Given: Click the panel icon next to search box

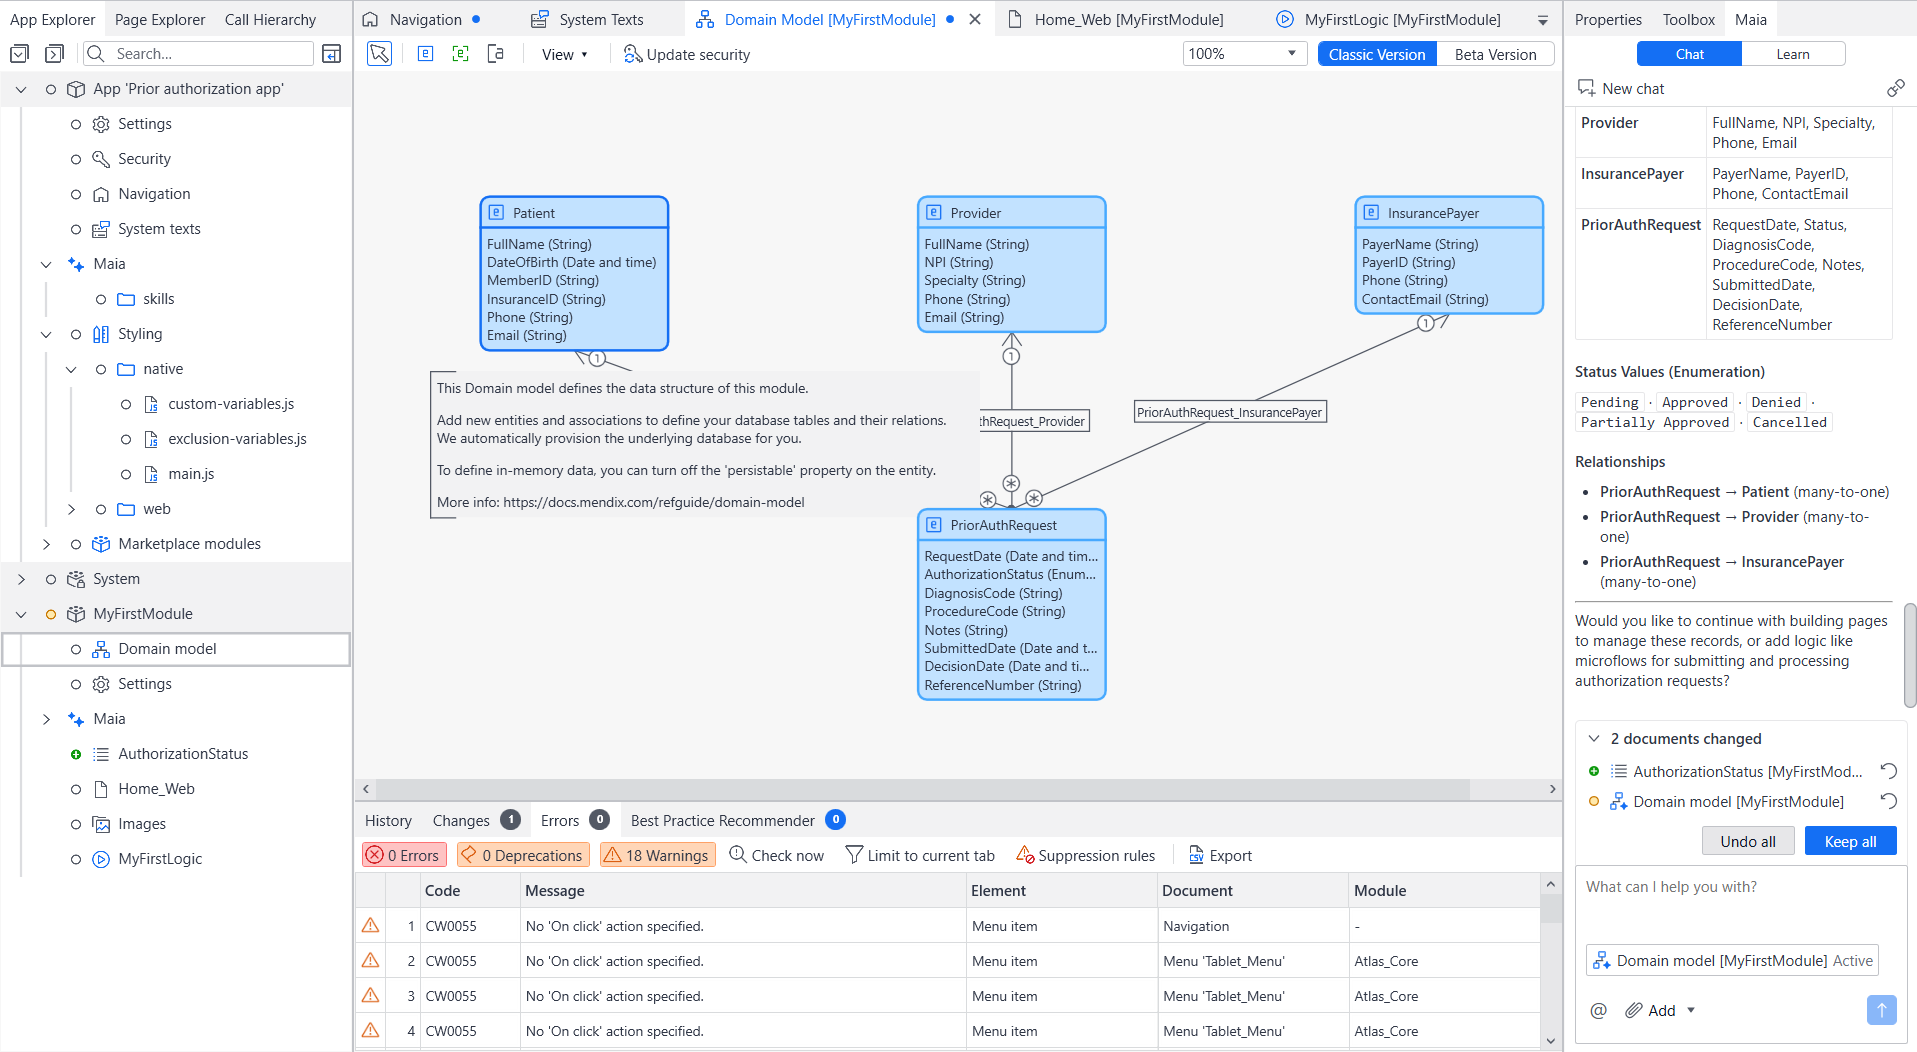Looking at the screenshot, I should (x=332, y=54).
